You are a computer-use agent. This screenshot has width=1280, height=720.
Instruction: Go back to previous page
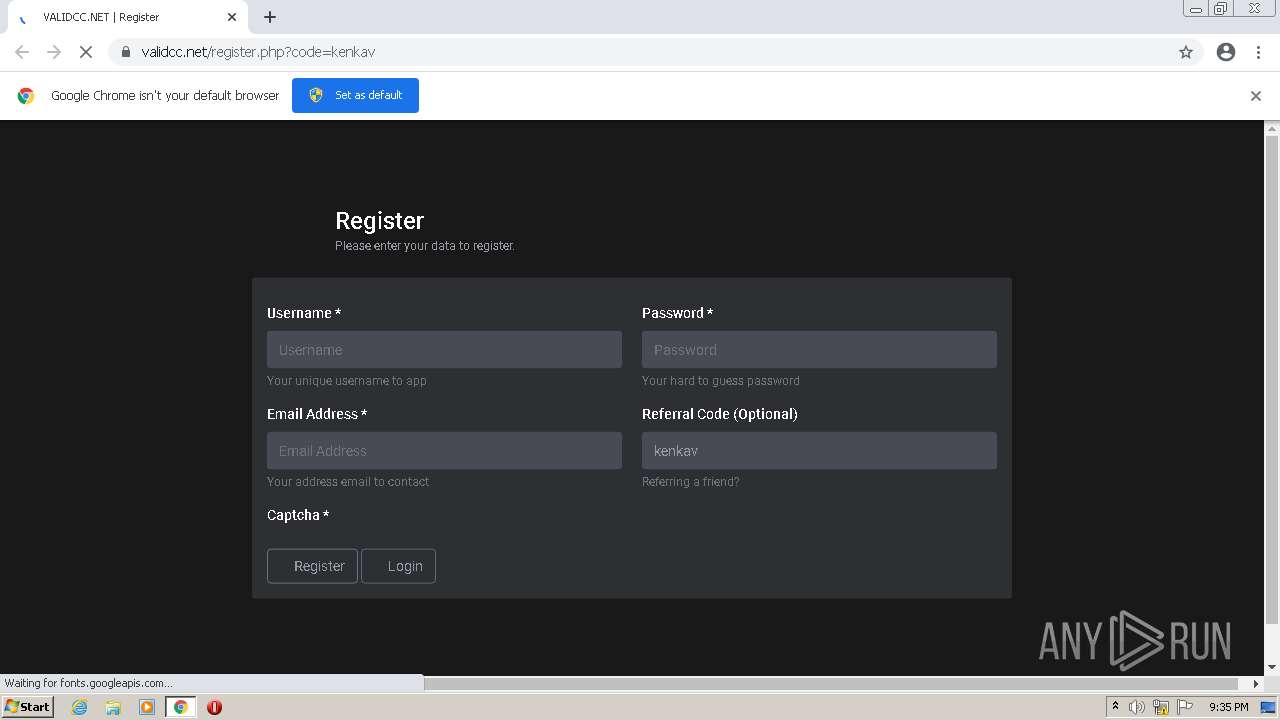pyautogui.click(x=22, y=52)
